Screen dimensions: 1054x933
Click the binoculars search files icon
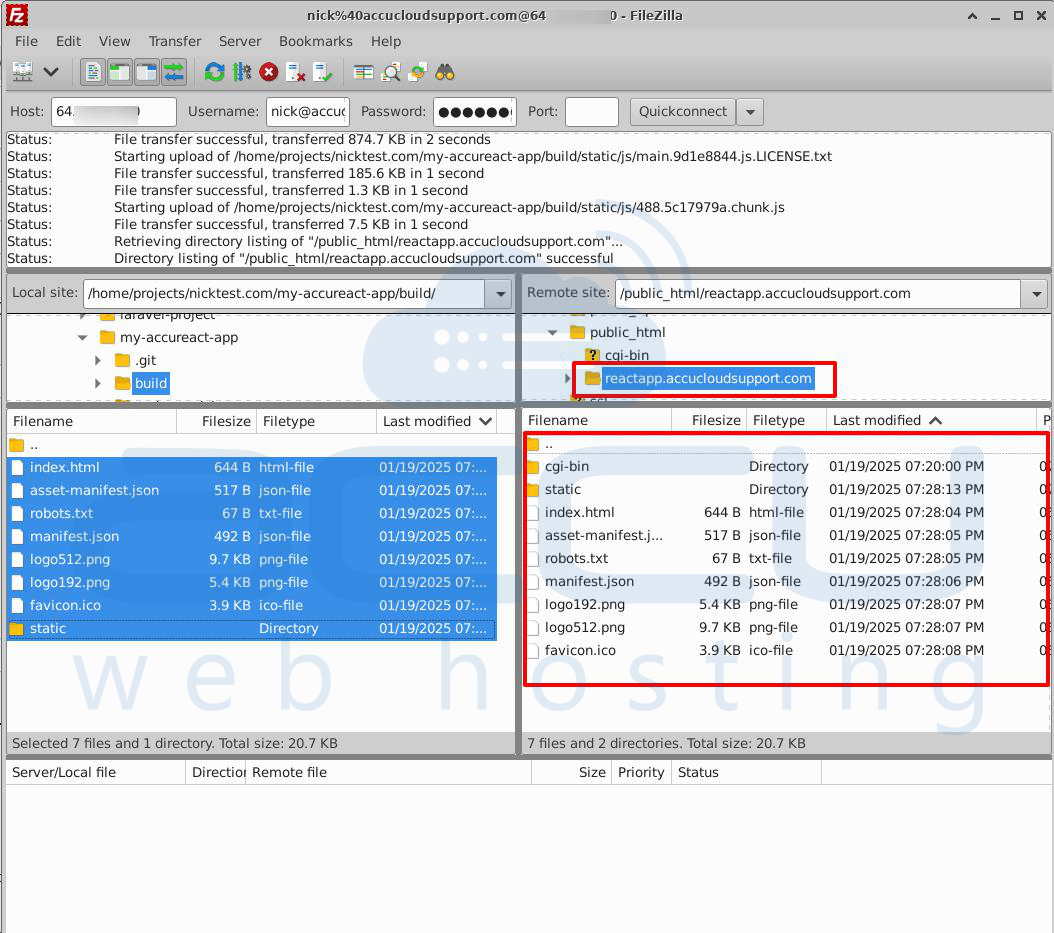pyautogui.click(x=445, y=72)
